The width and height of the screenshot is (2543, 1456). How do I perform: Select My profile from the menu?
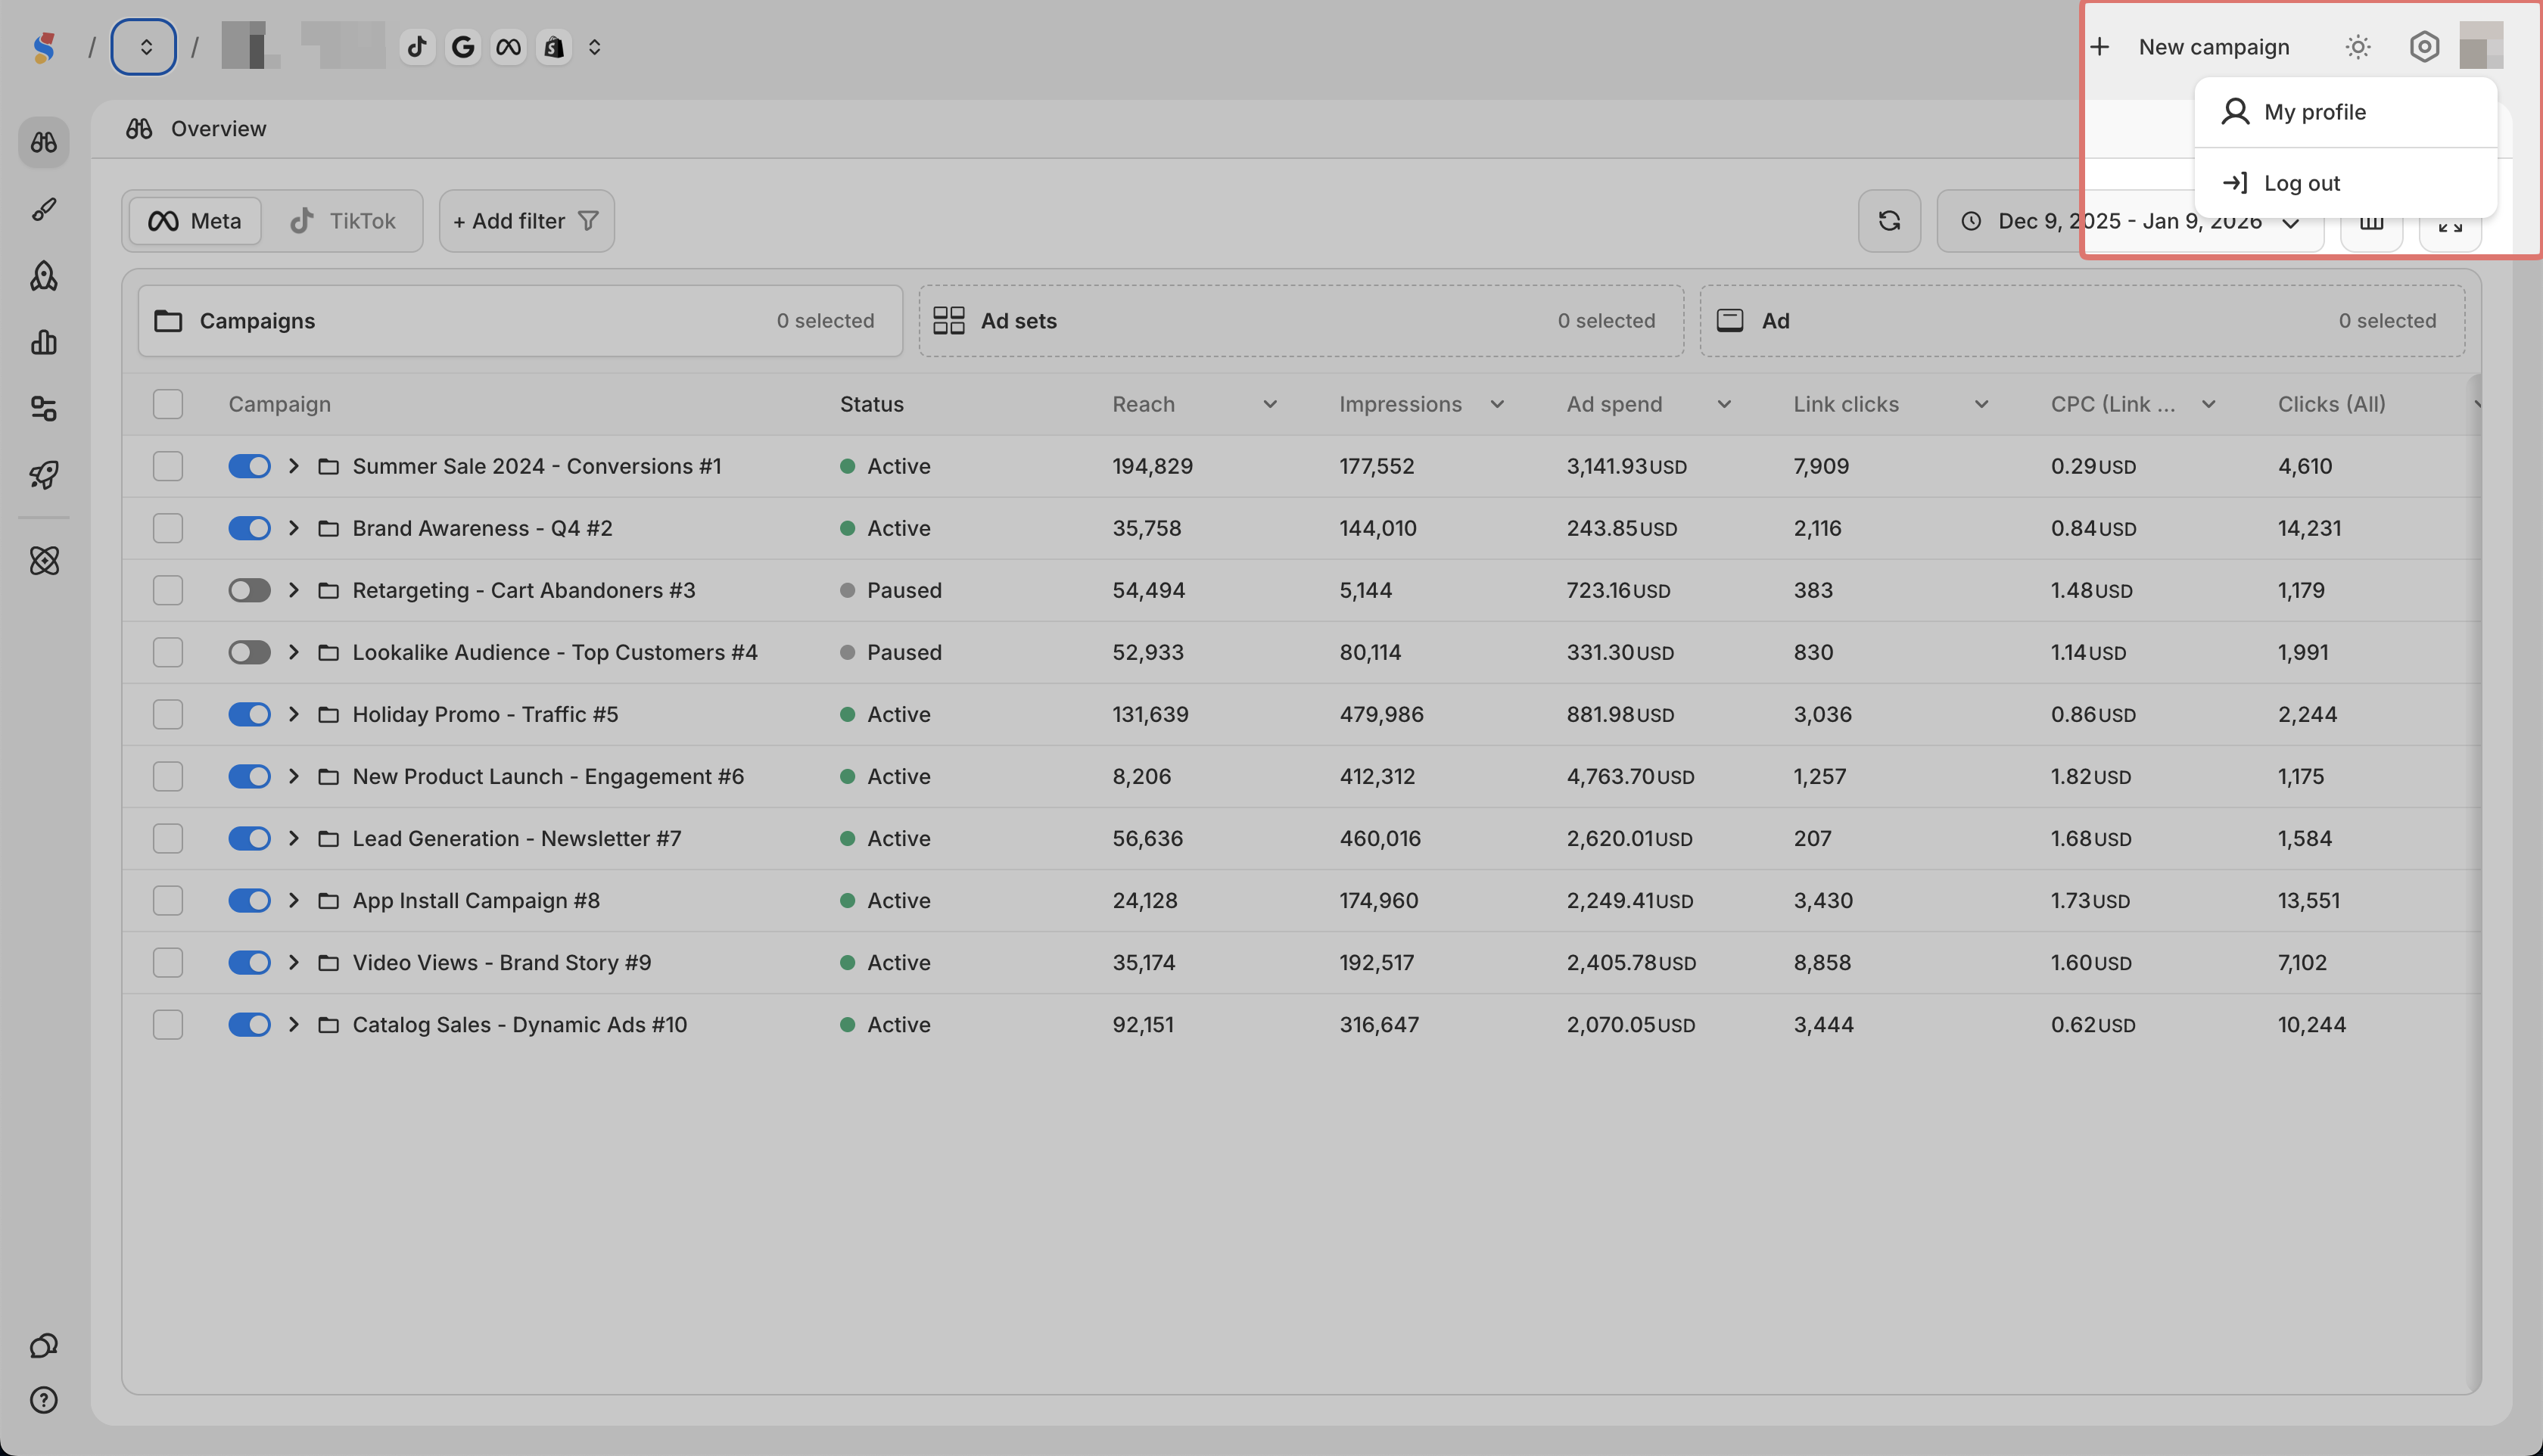[x=2314, y=112]
